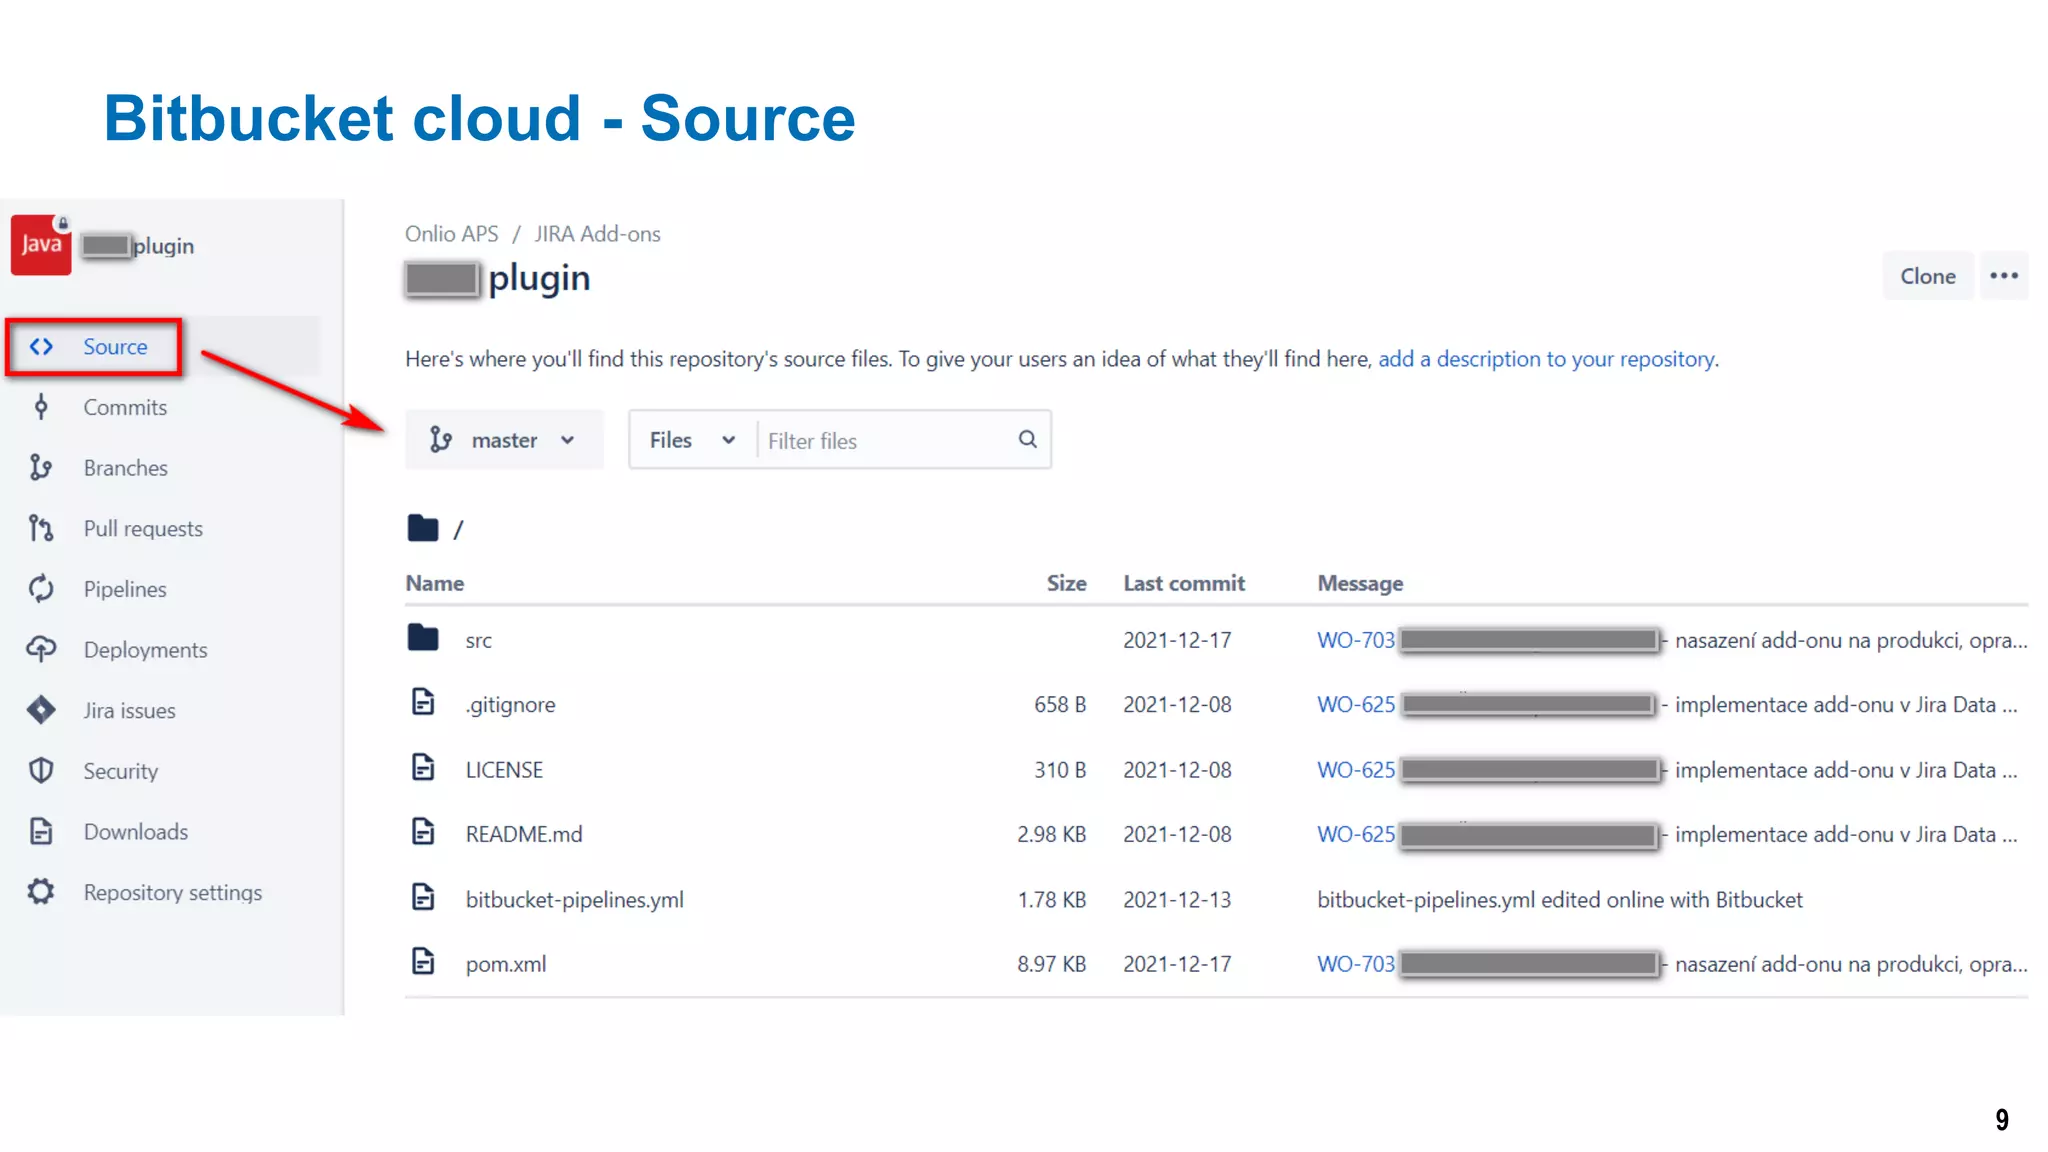This screenshot has width=2048, height=1152.
Task: Open the README.md file name
Action: [x=524, y=834]
